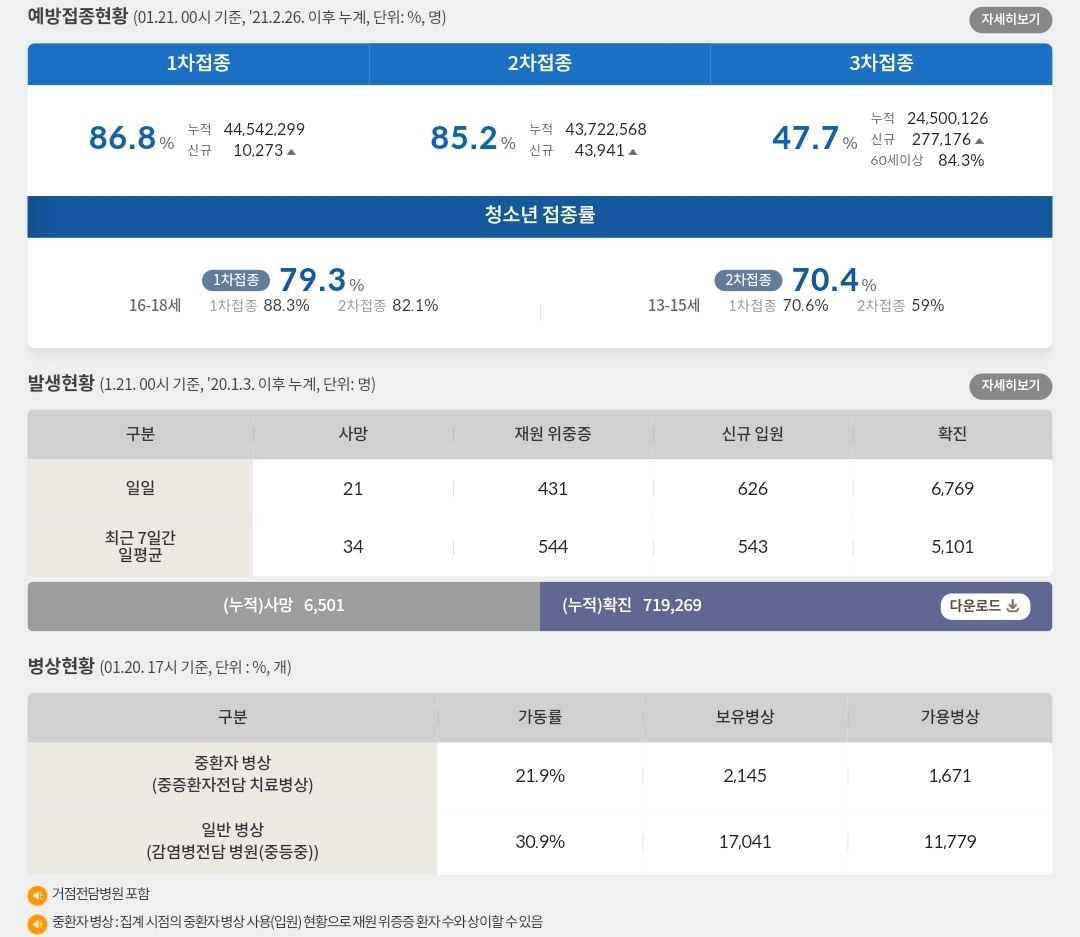This screenshot has width=1080, height=937.
Task: Click the 중환자 병상 row label
Action: pos(232,774)
